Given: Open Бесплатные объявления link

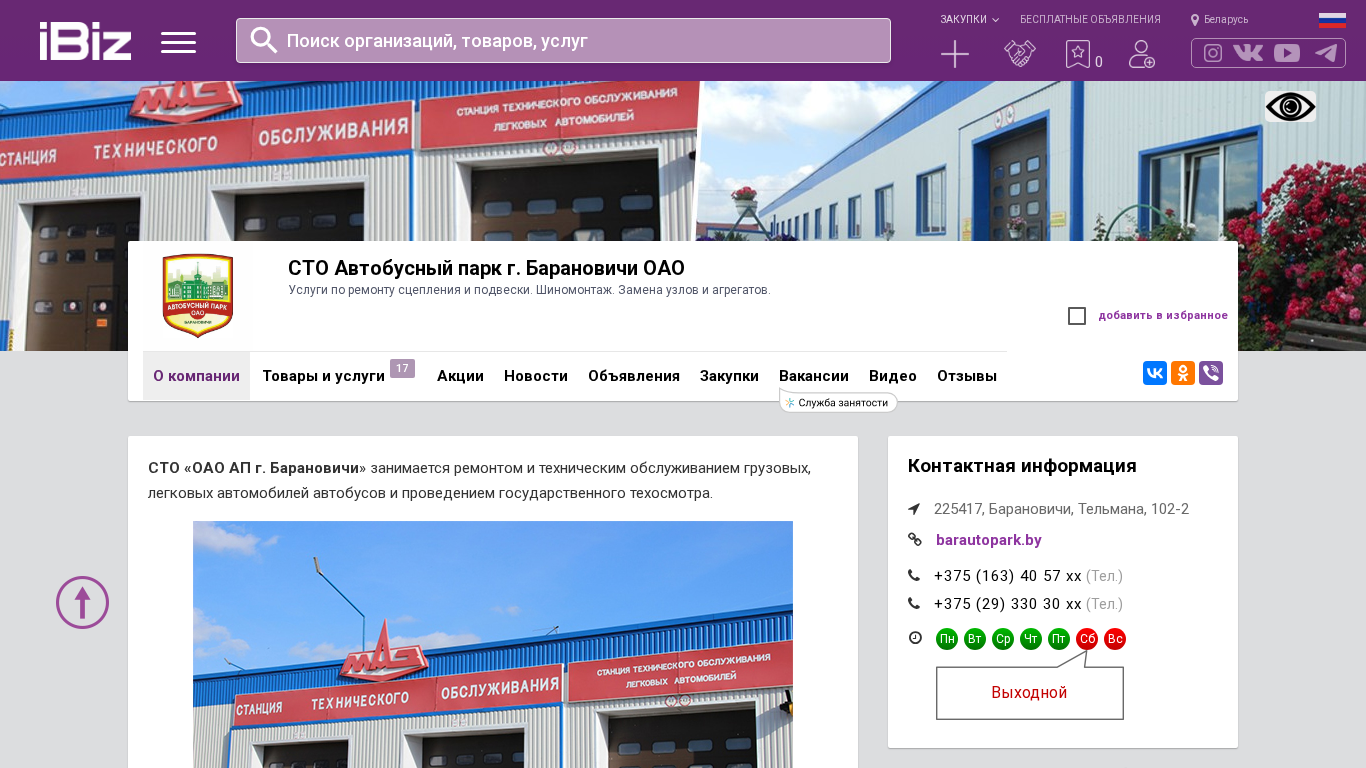Looking at the screenshot, I should click(x=1090, y=20).
